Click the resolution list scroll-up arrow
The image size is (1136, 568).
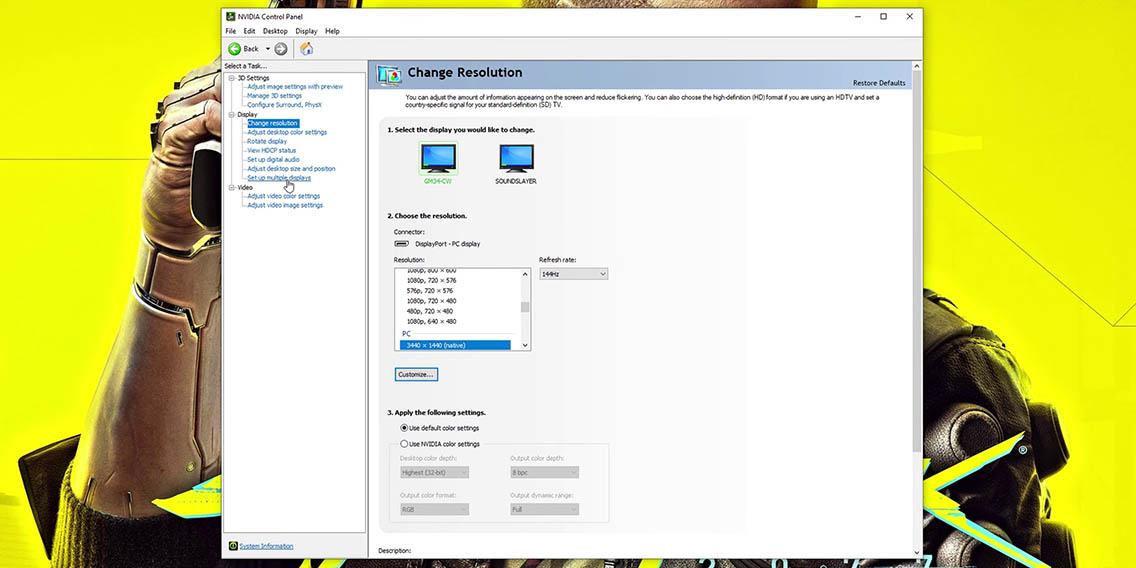click(x=525, y=274)
